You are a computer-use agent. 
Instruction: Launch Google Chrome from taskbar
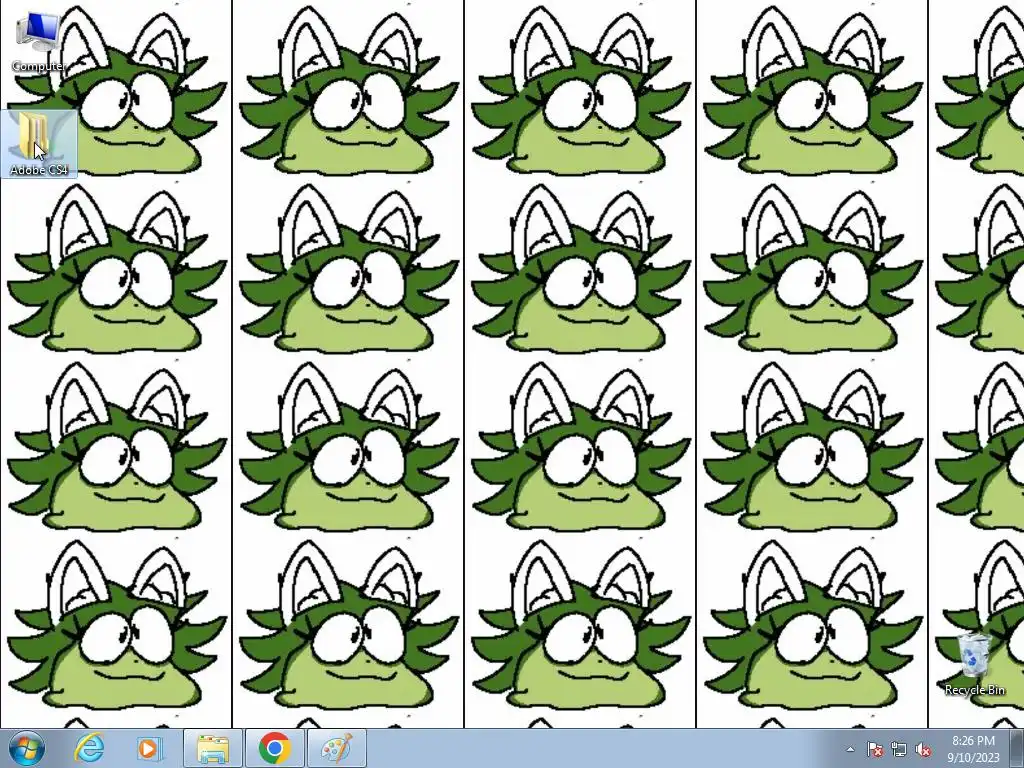[x=274, y=748]
